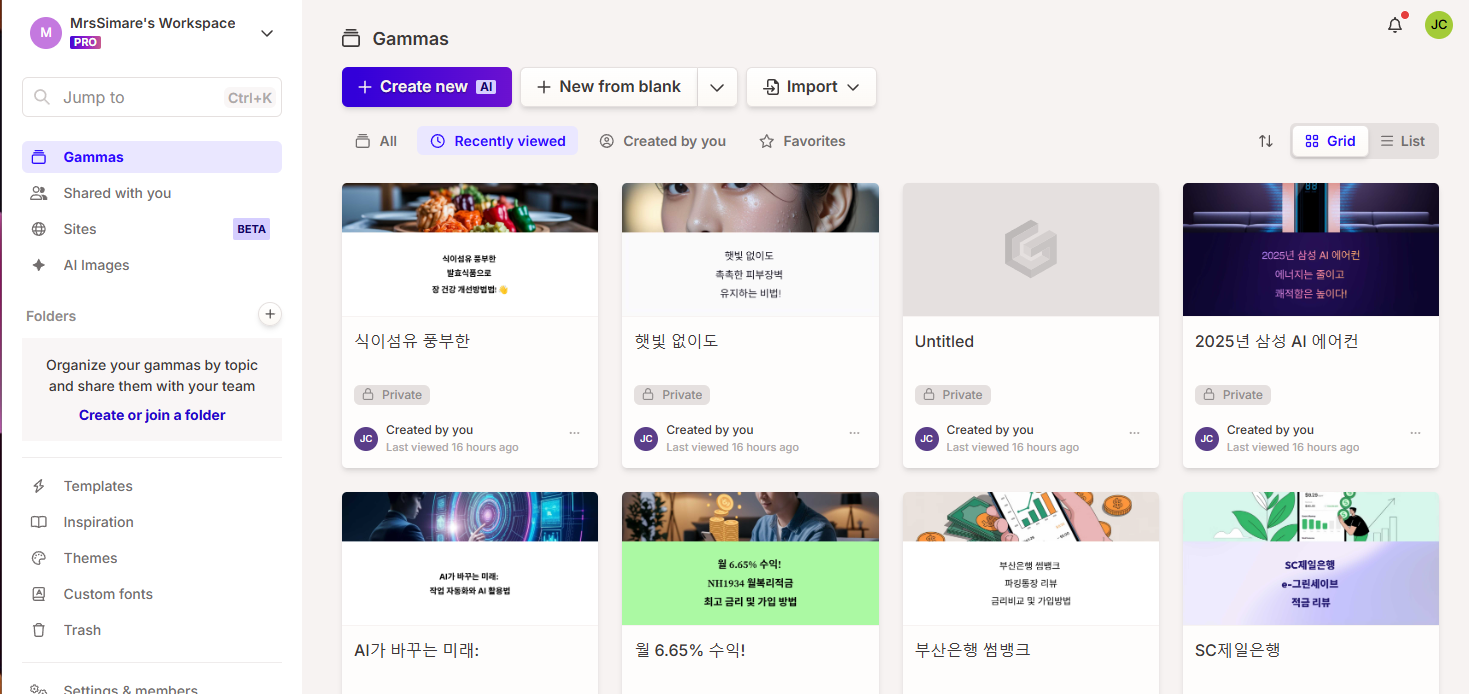Open the SC제일은행 thumbnail
The image size is (1469, 694).
click(x=1311, y=559)
